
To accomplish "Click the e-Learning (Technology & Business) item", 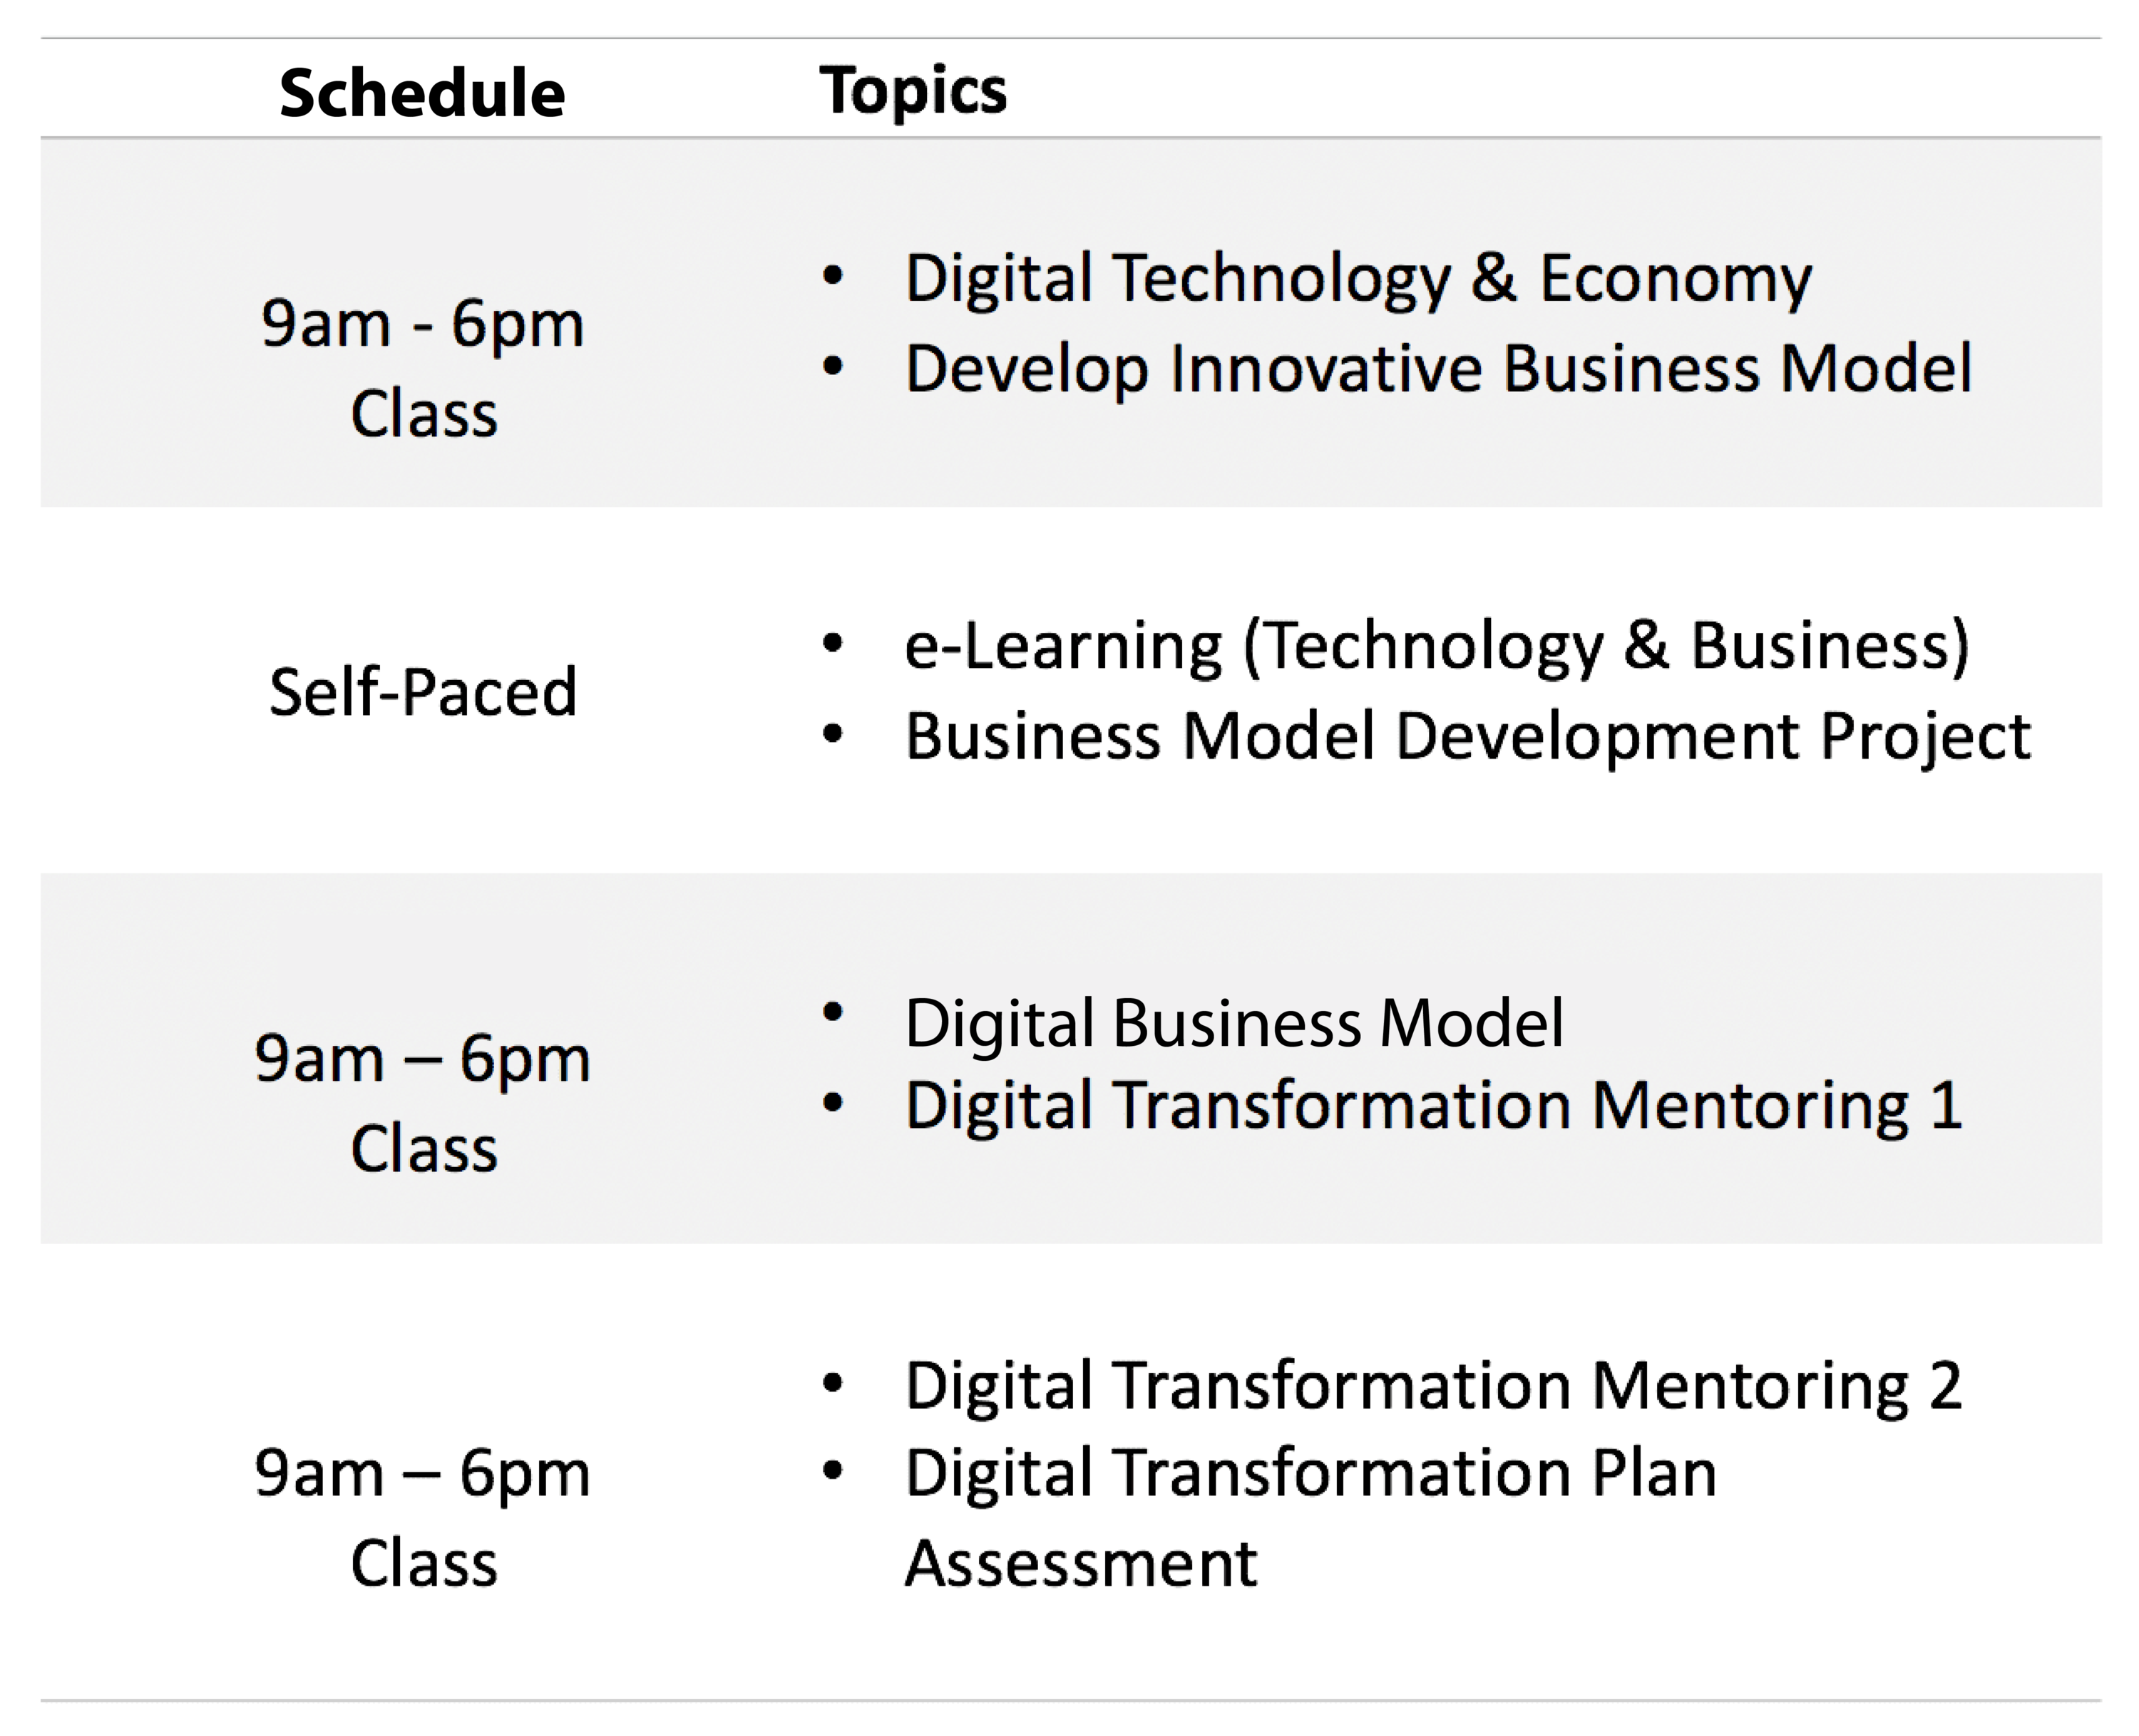I will coord(1437,646).
